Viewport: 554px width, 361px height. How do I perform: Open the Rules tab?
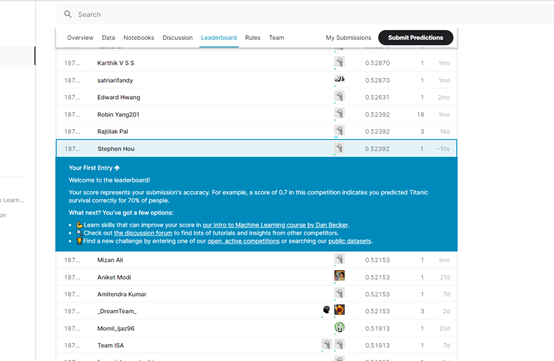click(253, 37)
